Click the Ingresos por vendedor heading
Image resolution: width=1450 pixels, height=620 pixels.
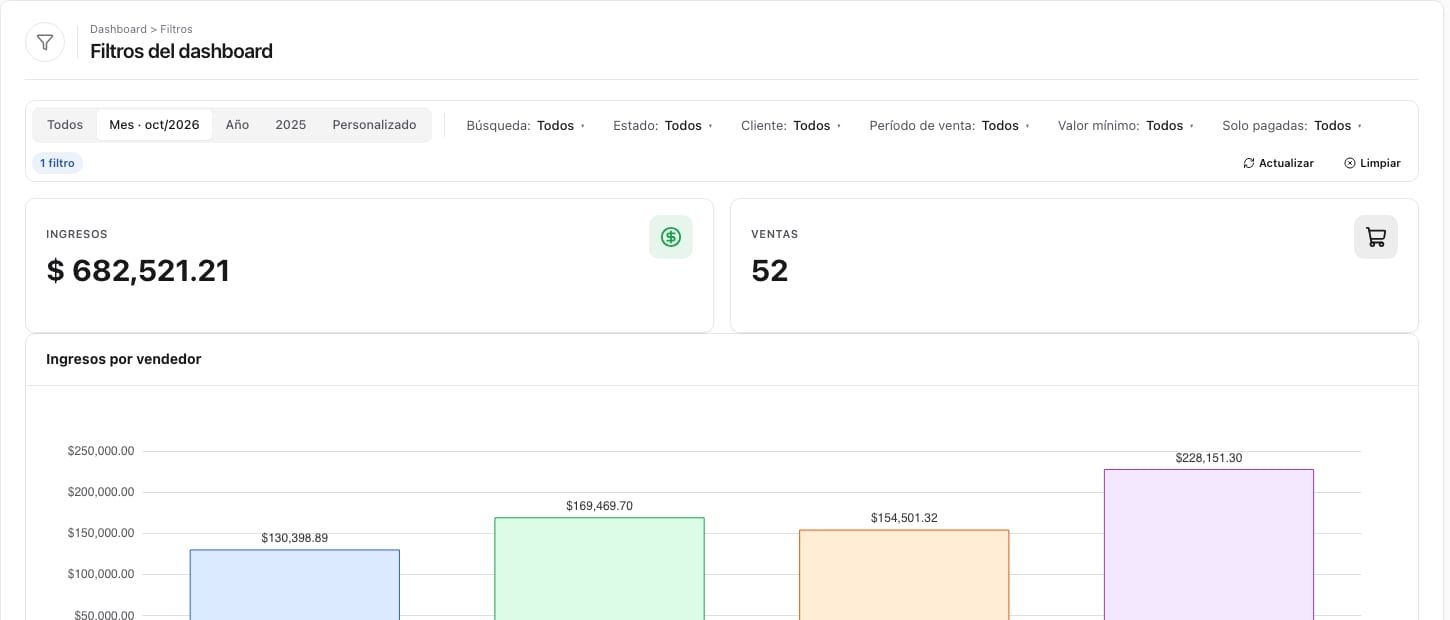[x=124, y=359]
